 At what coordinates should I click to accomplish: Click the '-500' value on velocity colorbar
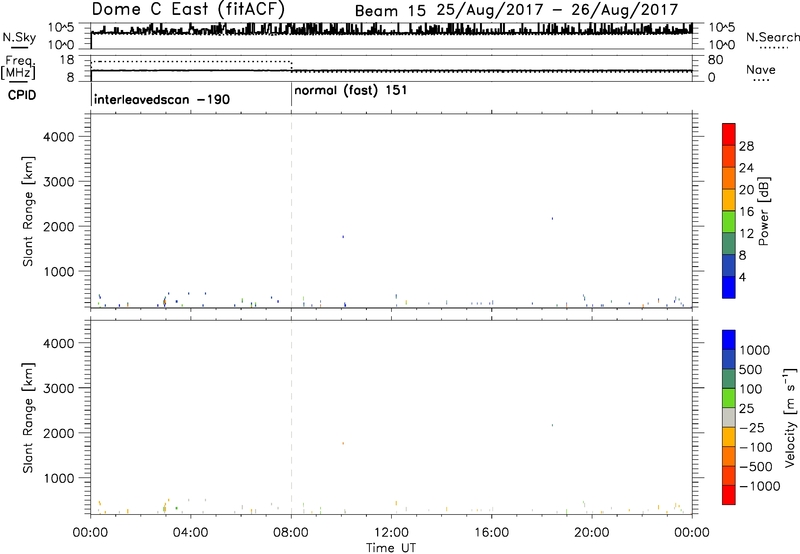[x=756, y=466]
